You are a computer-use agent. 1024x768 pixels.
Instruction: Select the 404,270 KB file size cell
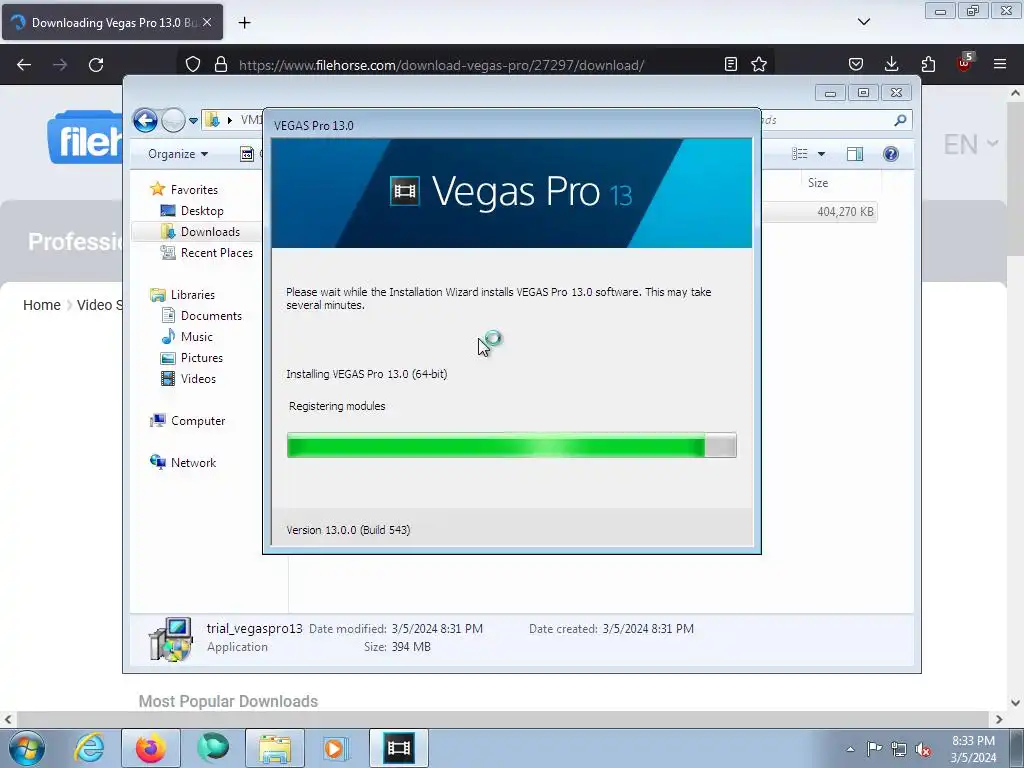(x=845, y=212)
